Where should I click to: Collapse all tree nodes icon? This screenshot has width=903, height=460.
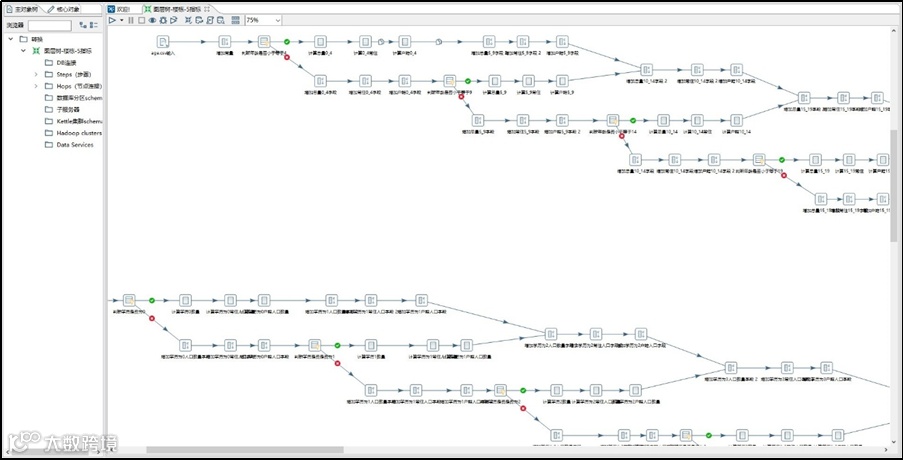pyautogui.click(x=94, y=25)
